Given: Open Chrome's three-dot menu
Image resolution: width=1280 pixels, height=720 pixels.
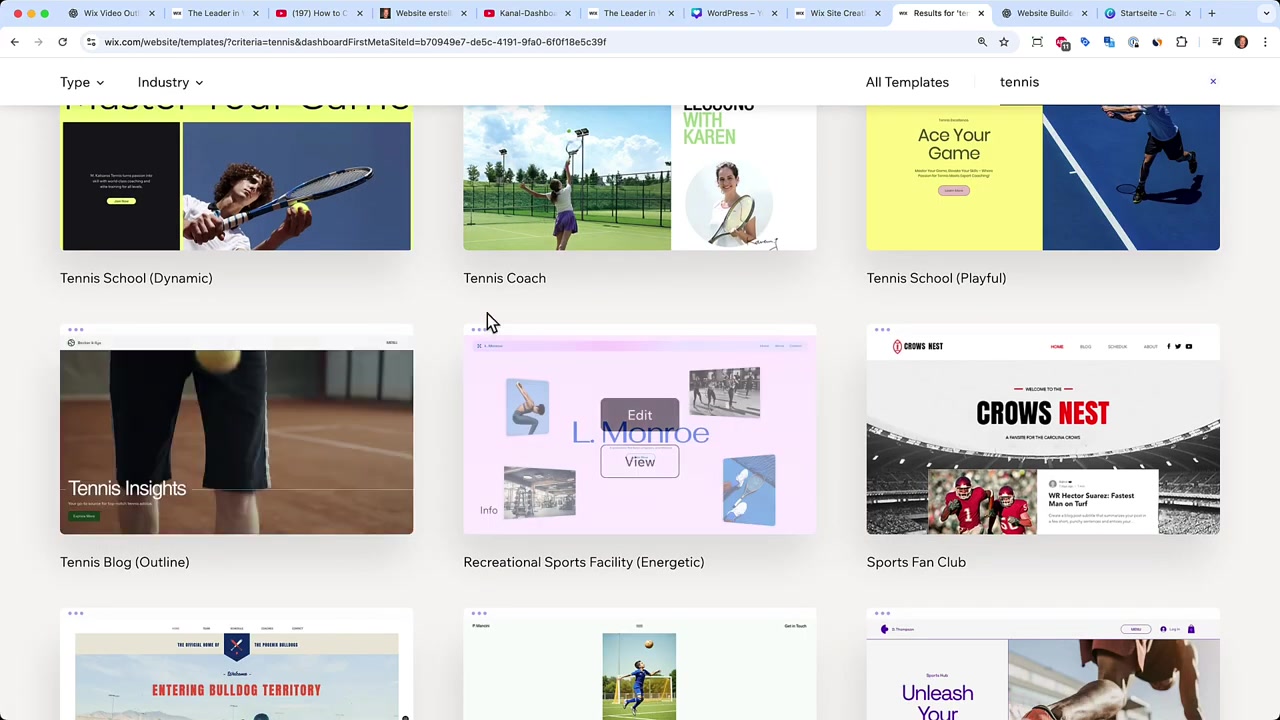Looking at the screenshot, I should click(x=1265, y=42).
